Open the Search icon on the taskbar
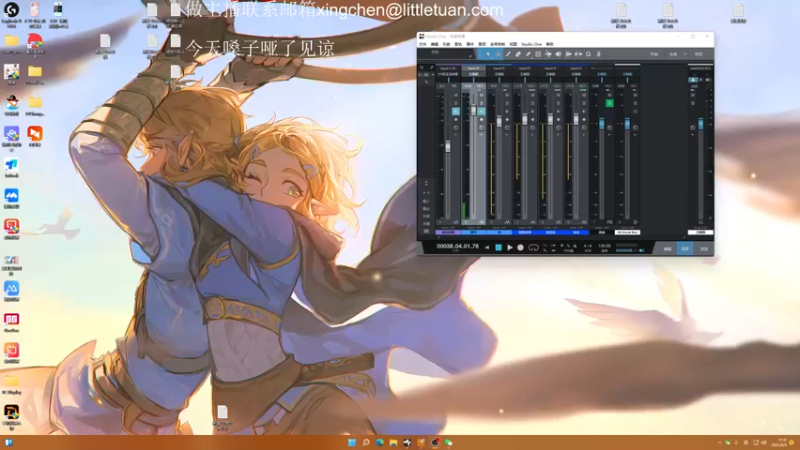Viewport: 800px width, 450px height. (x=366, y=442)
